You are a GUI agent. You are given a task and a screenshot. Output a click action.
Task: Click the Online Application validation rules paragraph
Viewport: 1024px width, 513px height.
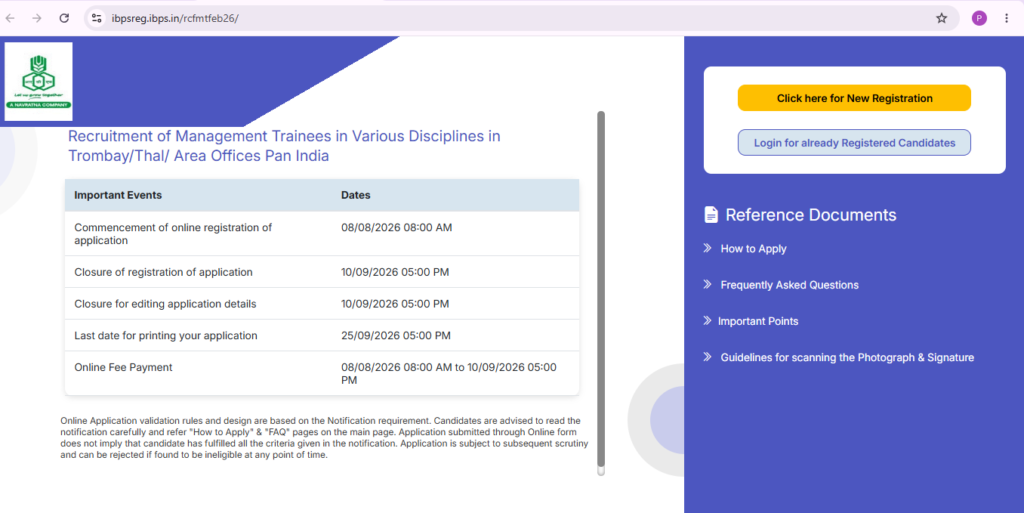pos(324,438)
